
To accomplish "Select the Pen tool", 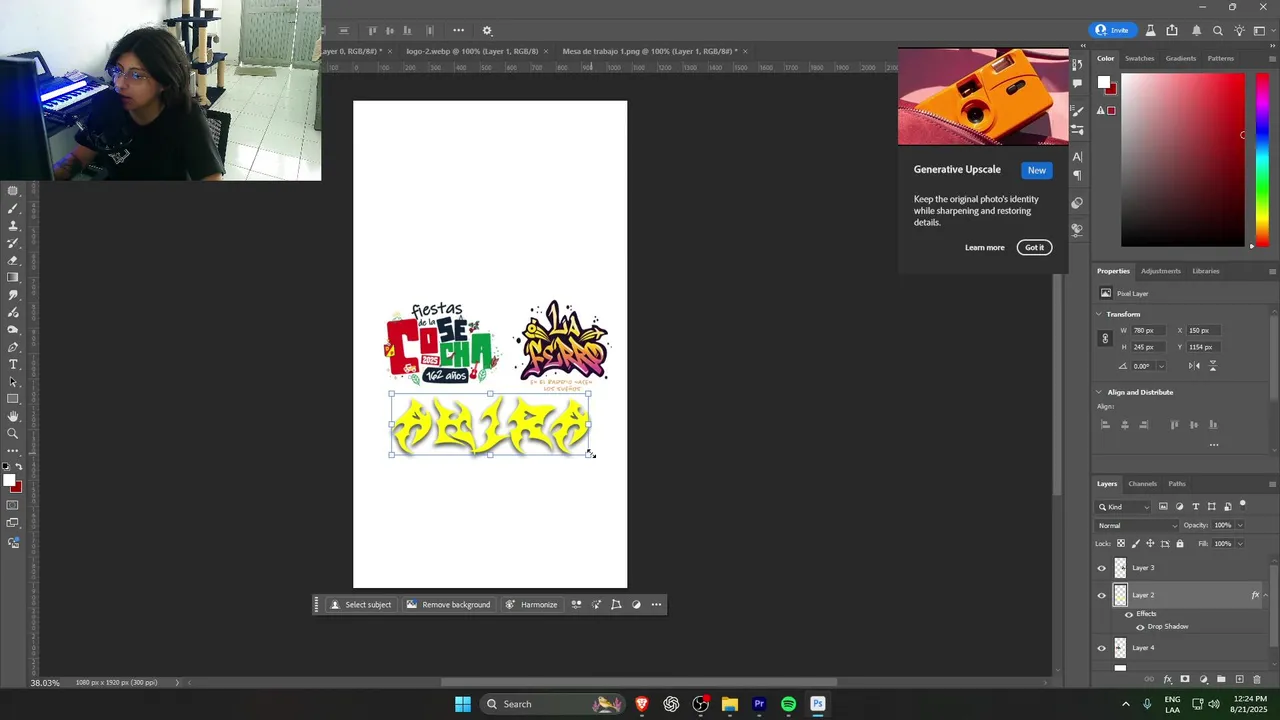I will point(13,347).
